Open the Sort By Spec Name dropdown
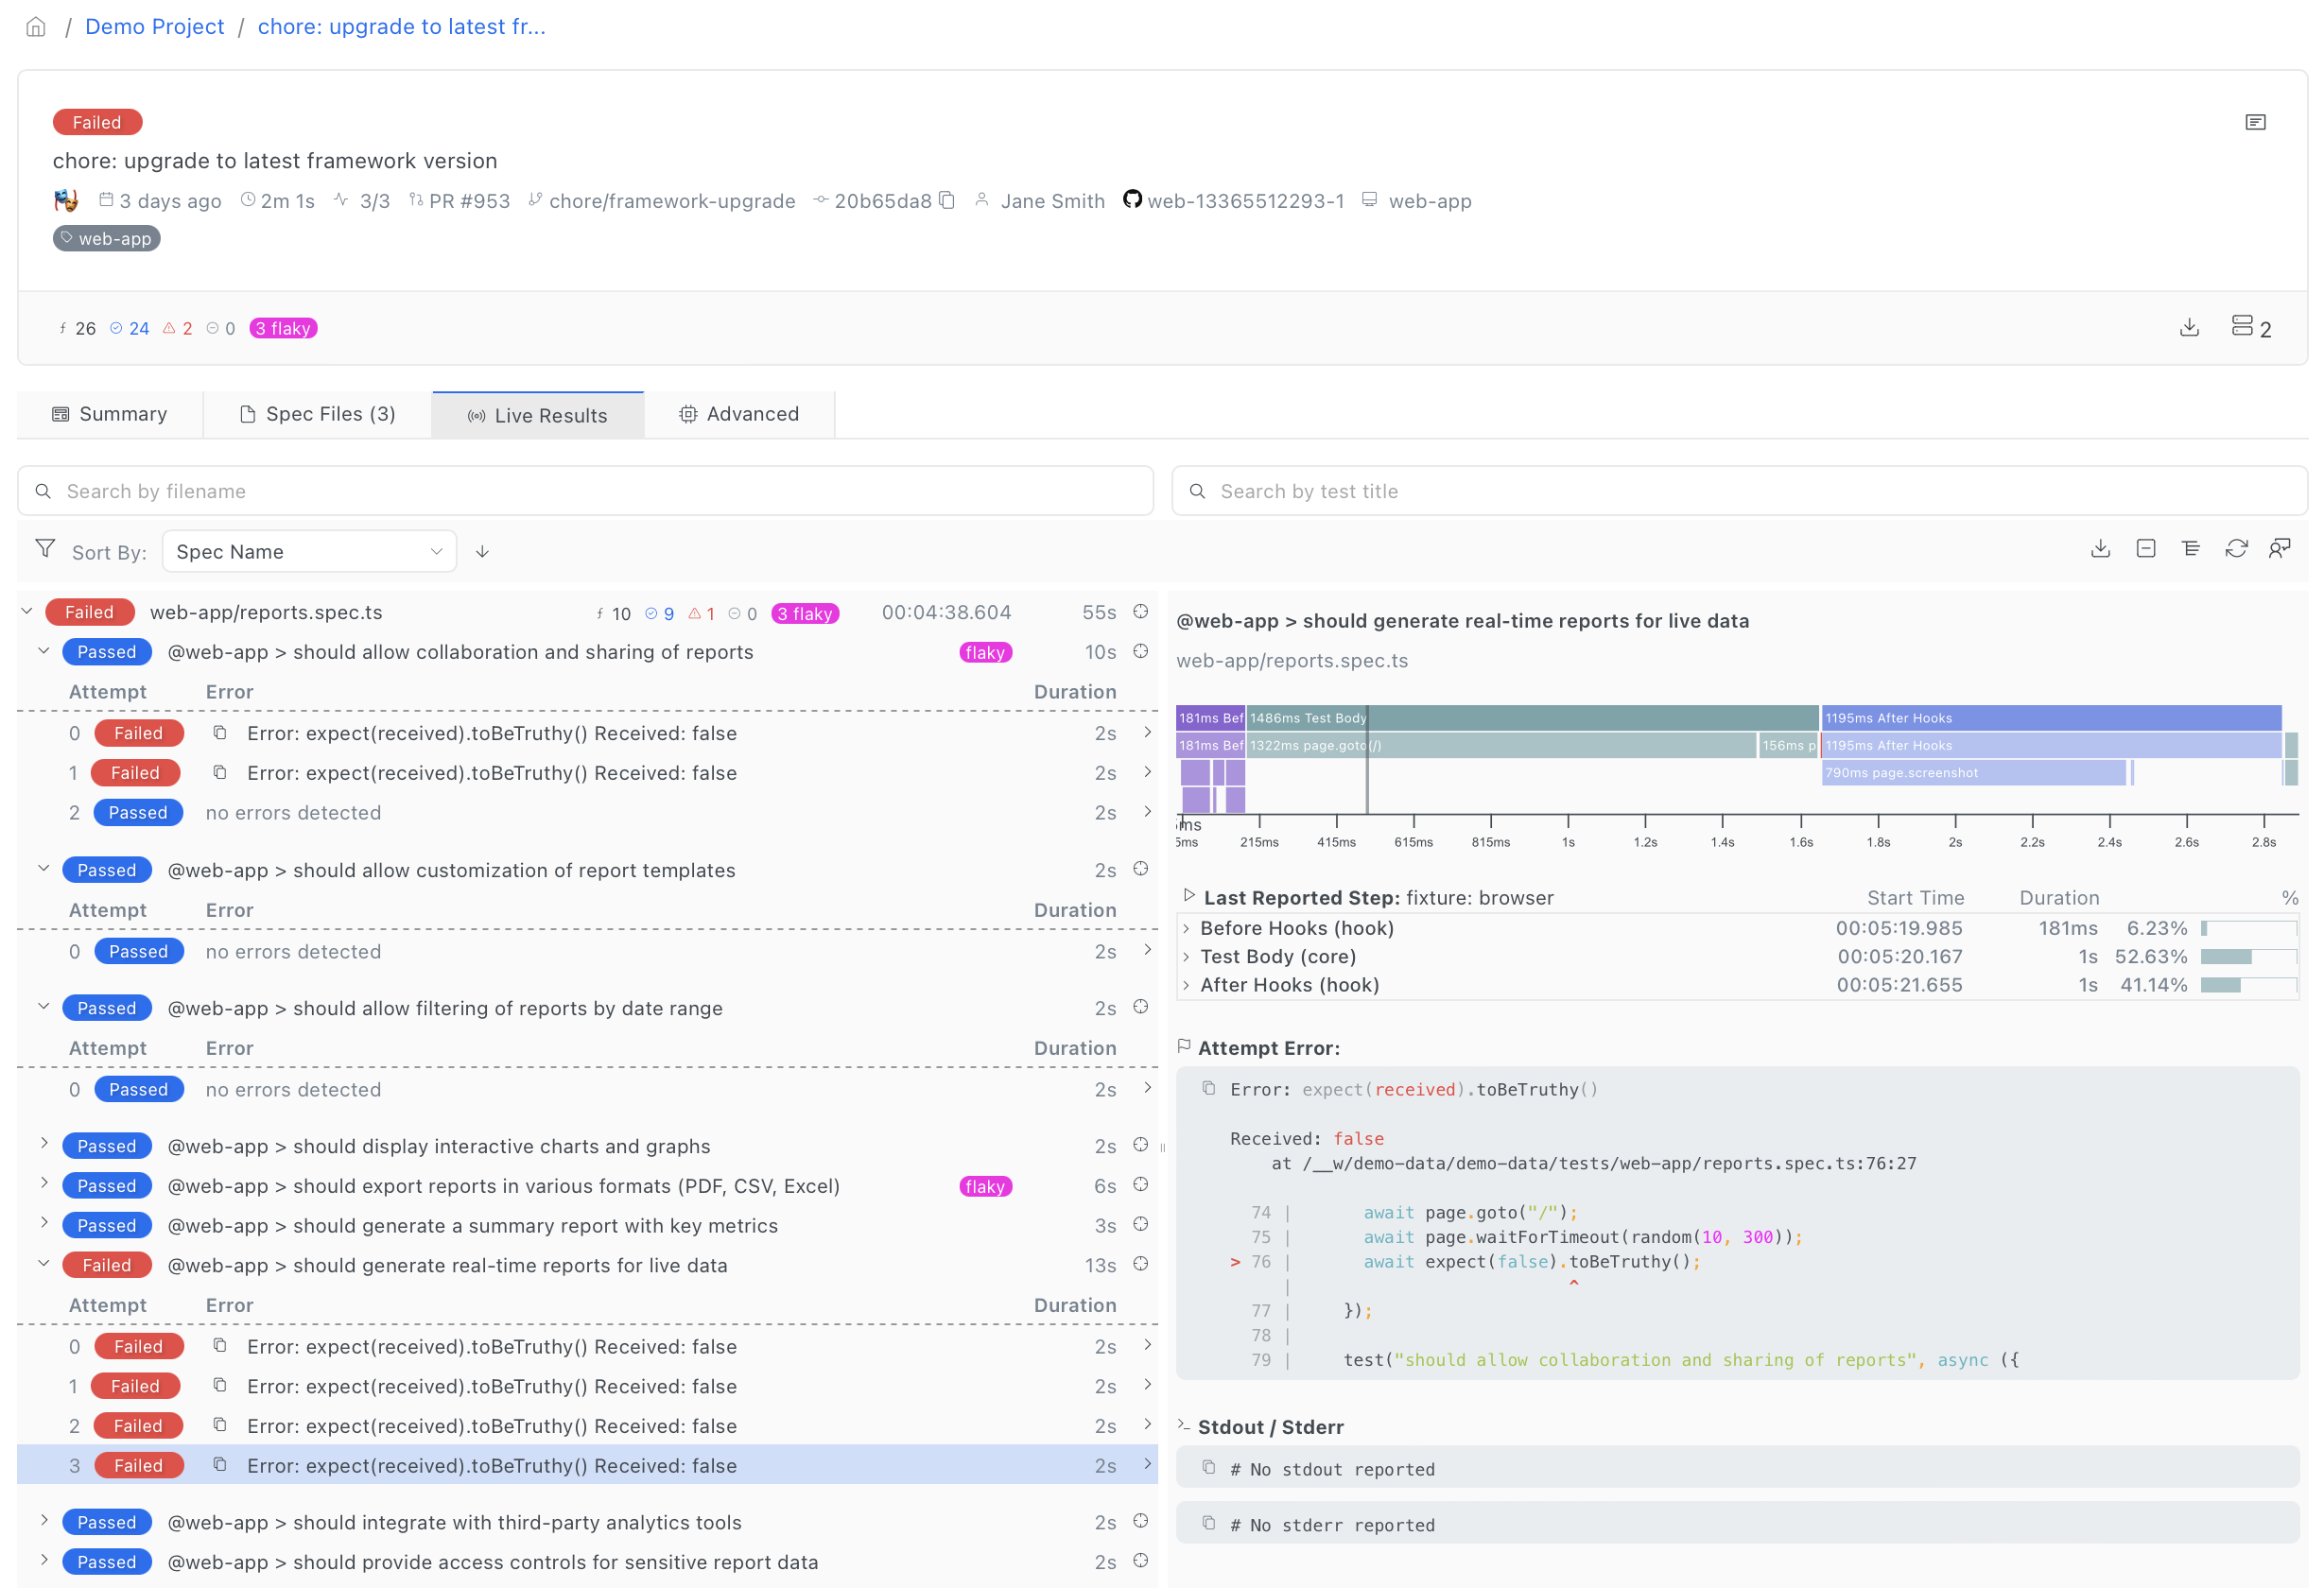 tap(309, 551)
